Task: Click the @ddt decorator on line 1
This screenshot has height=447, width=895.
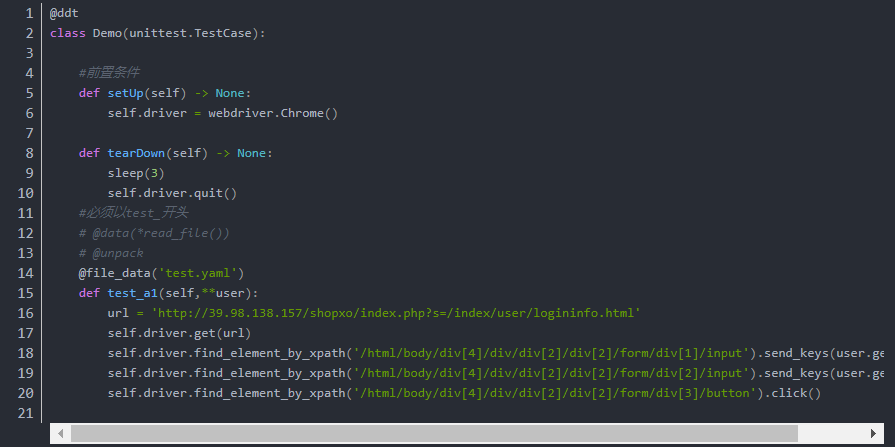Action: (64, 13)
